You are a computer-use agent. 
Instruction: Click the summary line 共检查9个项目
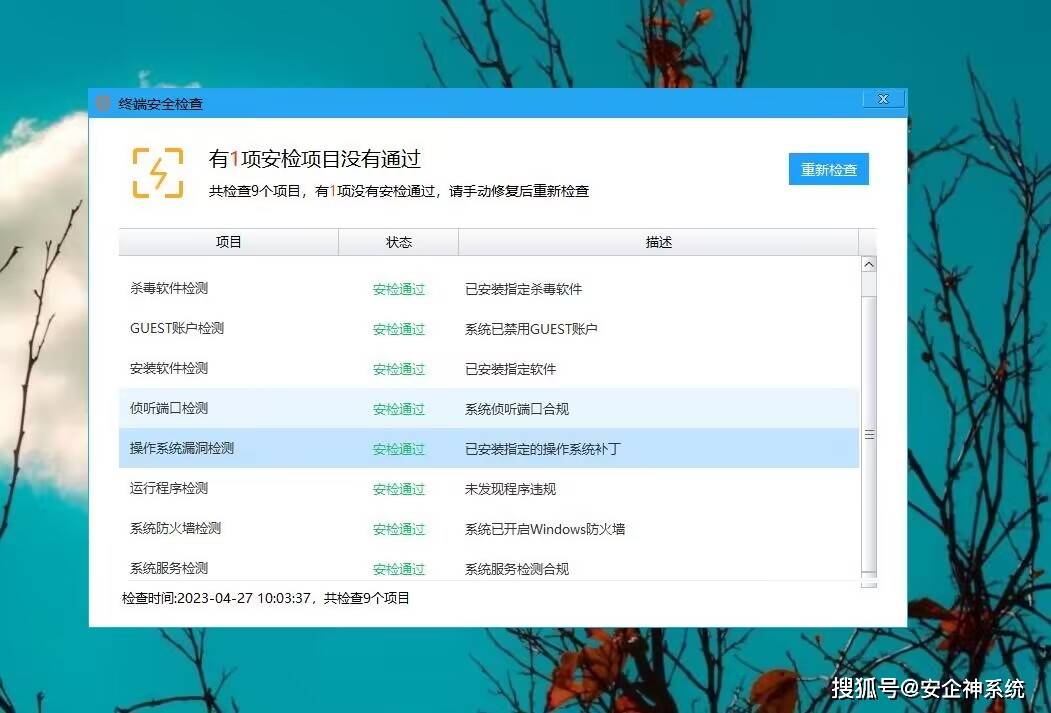pos(399,191)
